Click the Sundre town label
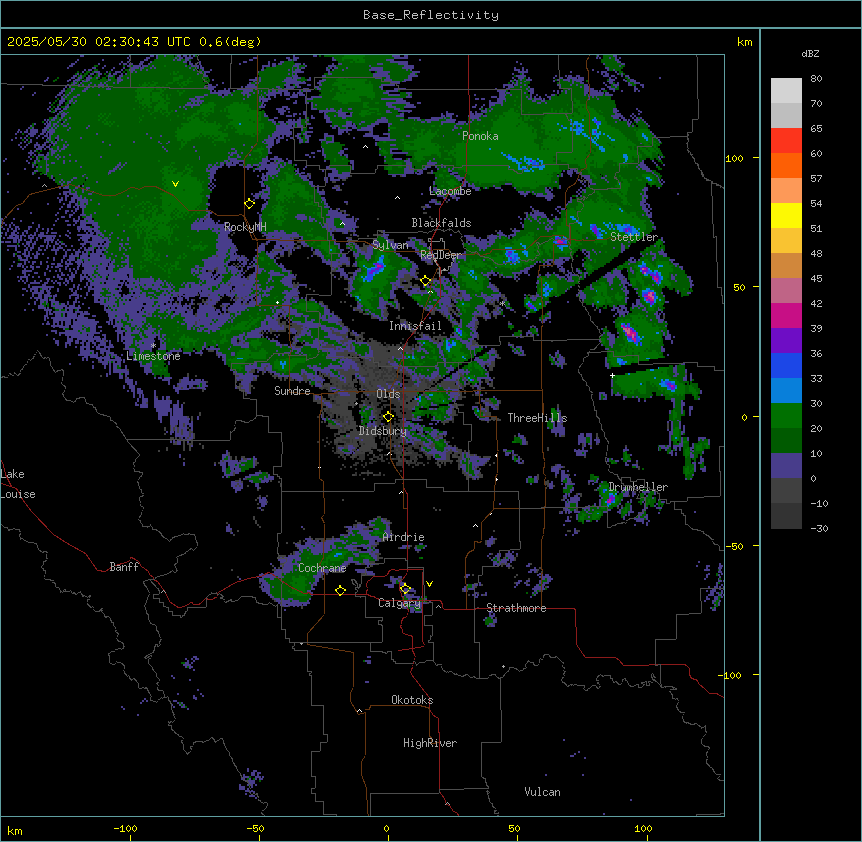The height and width of the screenshot is (842, 862). [292, 391]
